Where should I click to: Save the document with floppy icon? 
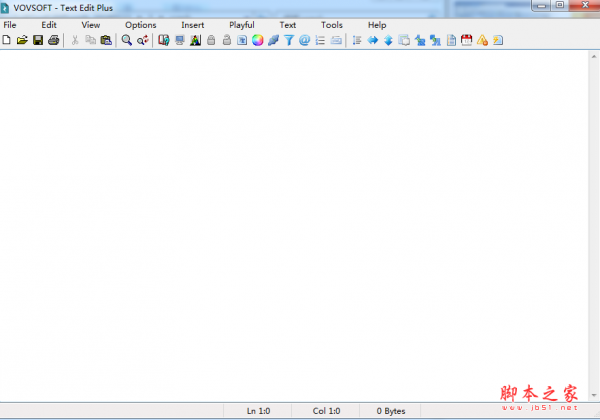pos(38,40)
